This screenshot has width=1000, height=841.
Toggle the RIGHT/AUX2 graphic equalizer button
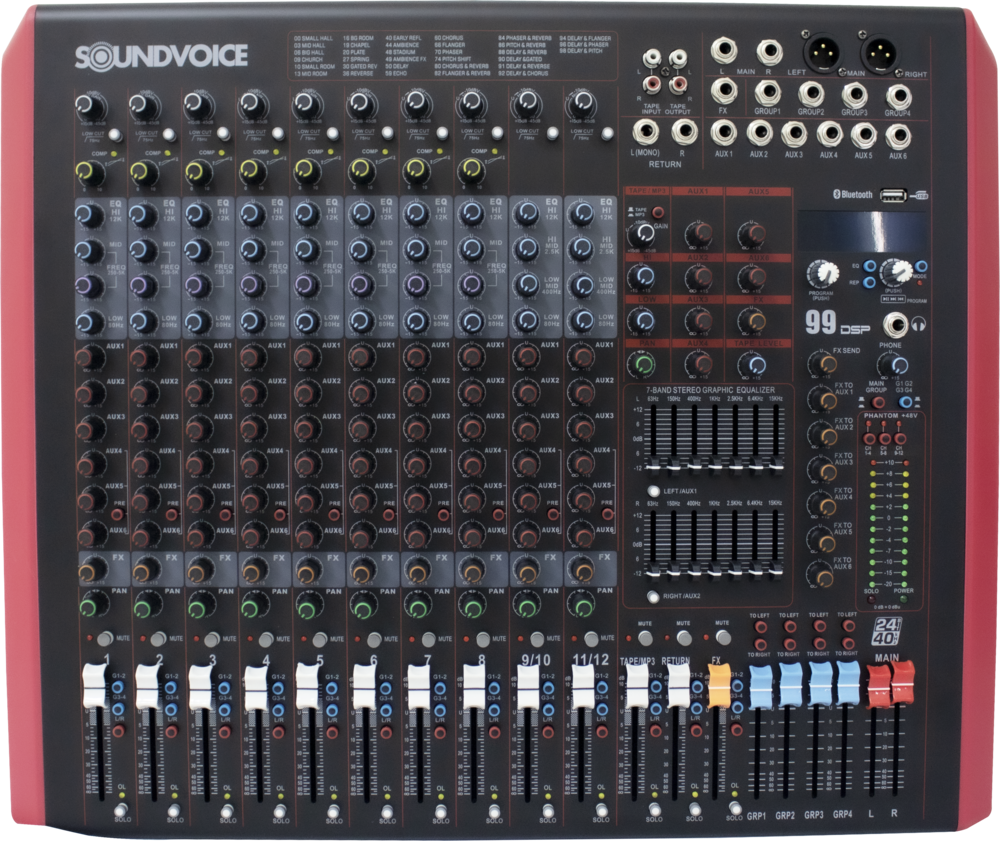click(x=652, y=596)
